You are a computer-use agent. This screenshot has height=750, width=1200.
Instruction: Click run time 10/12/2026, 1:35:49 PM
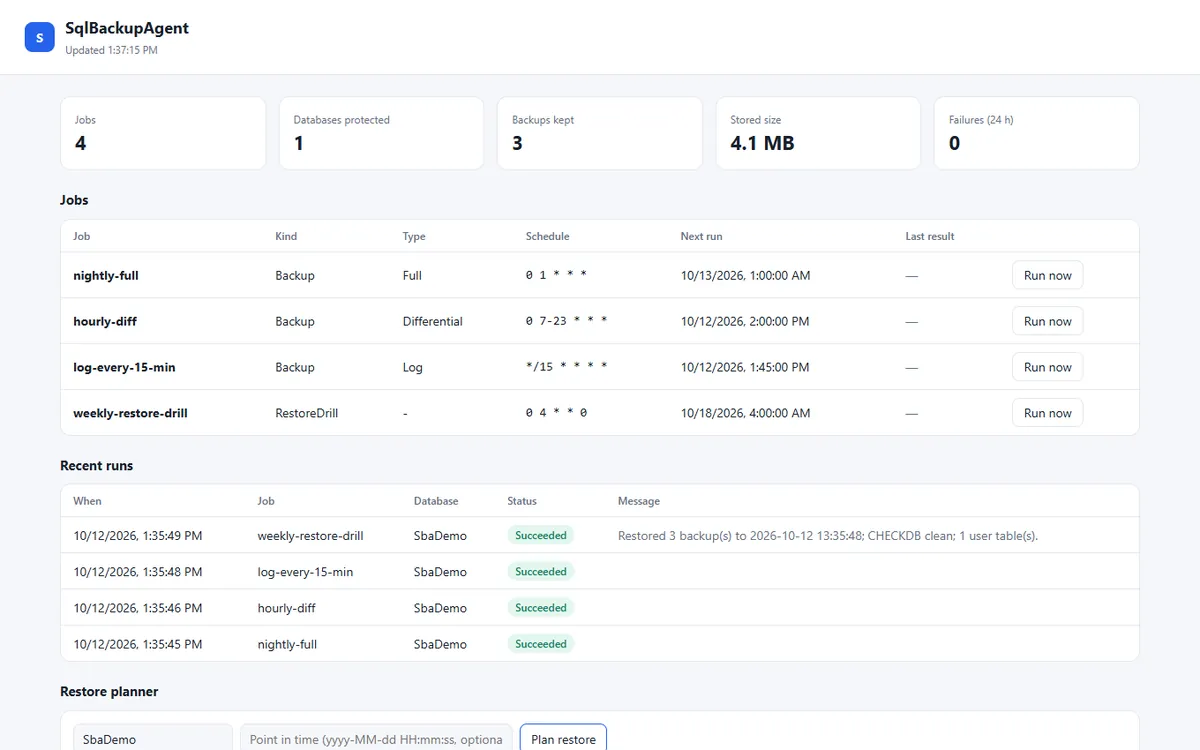coord(138,536)
